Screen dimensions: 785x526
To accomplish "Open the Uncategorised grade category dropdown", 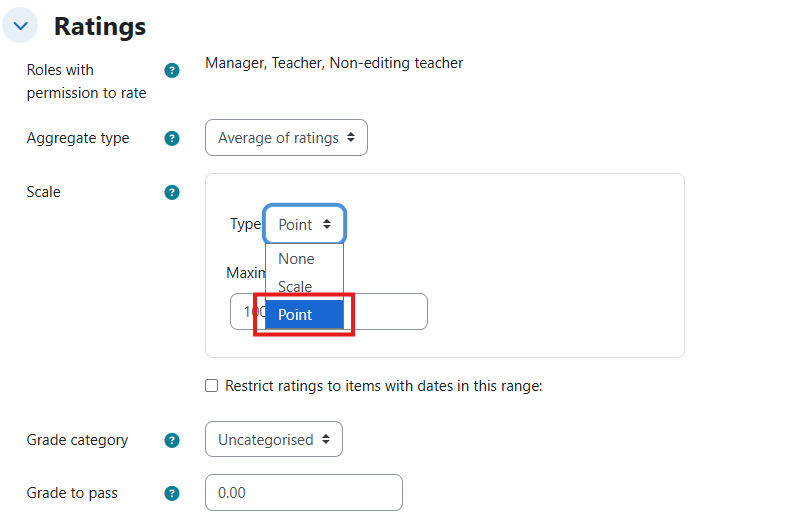I will coord(273,440).
